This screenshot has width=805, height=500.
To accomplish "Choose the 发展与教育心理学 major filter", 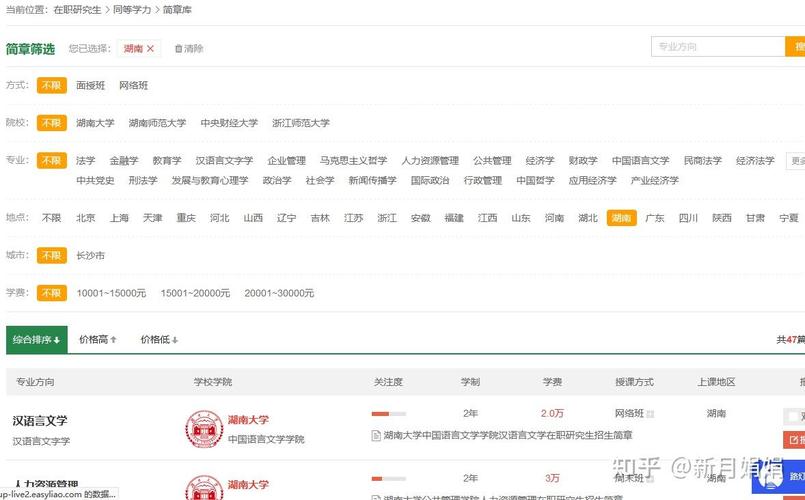I will 210,181.
